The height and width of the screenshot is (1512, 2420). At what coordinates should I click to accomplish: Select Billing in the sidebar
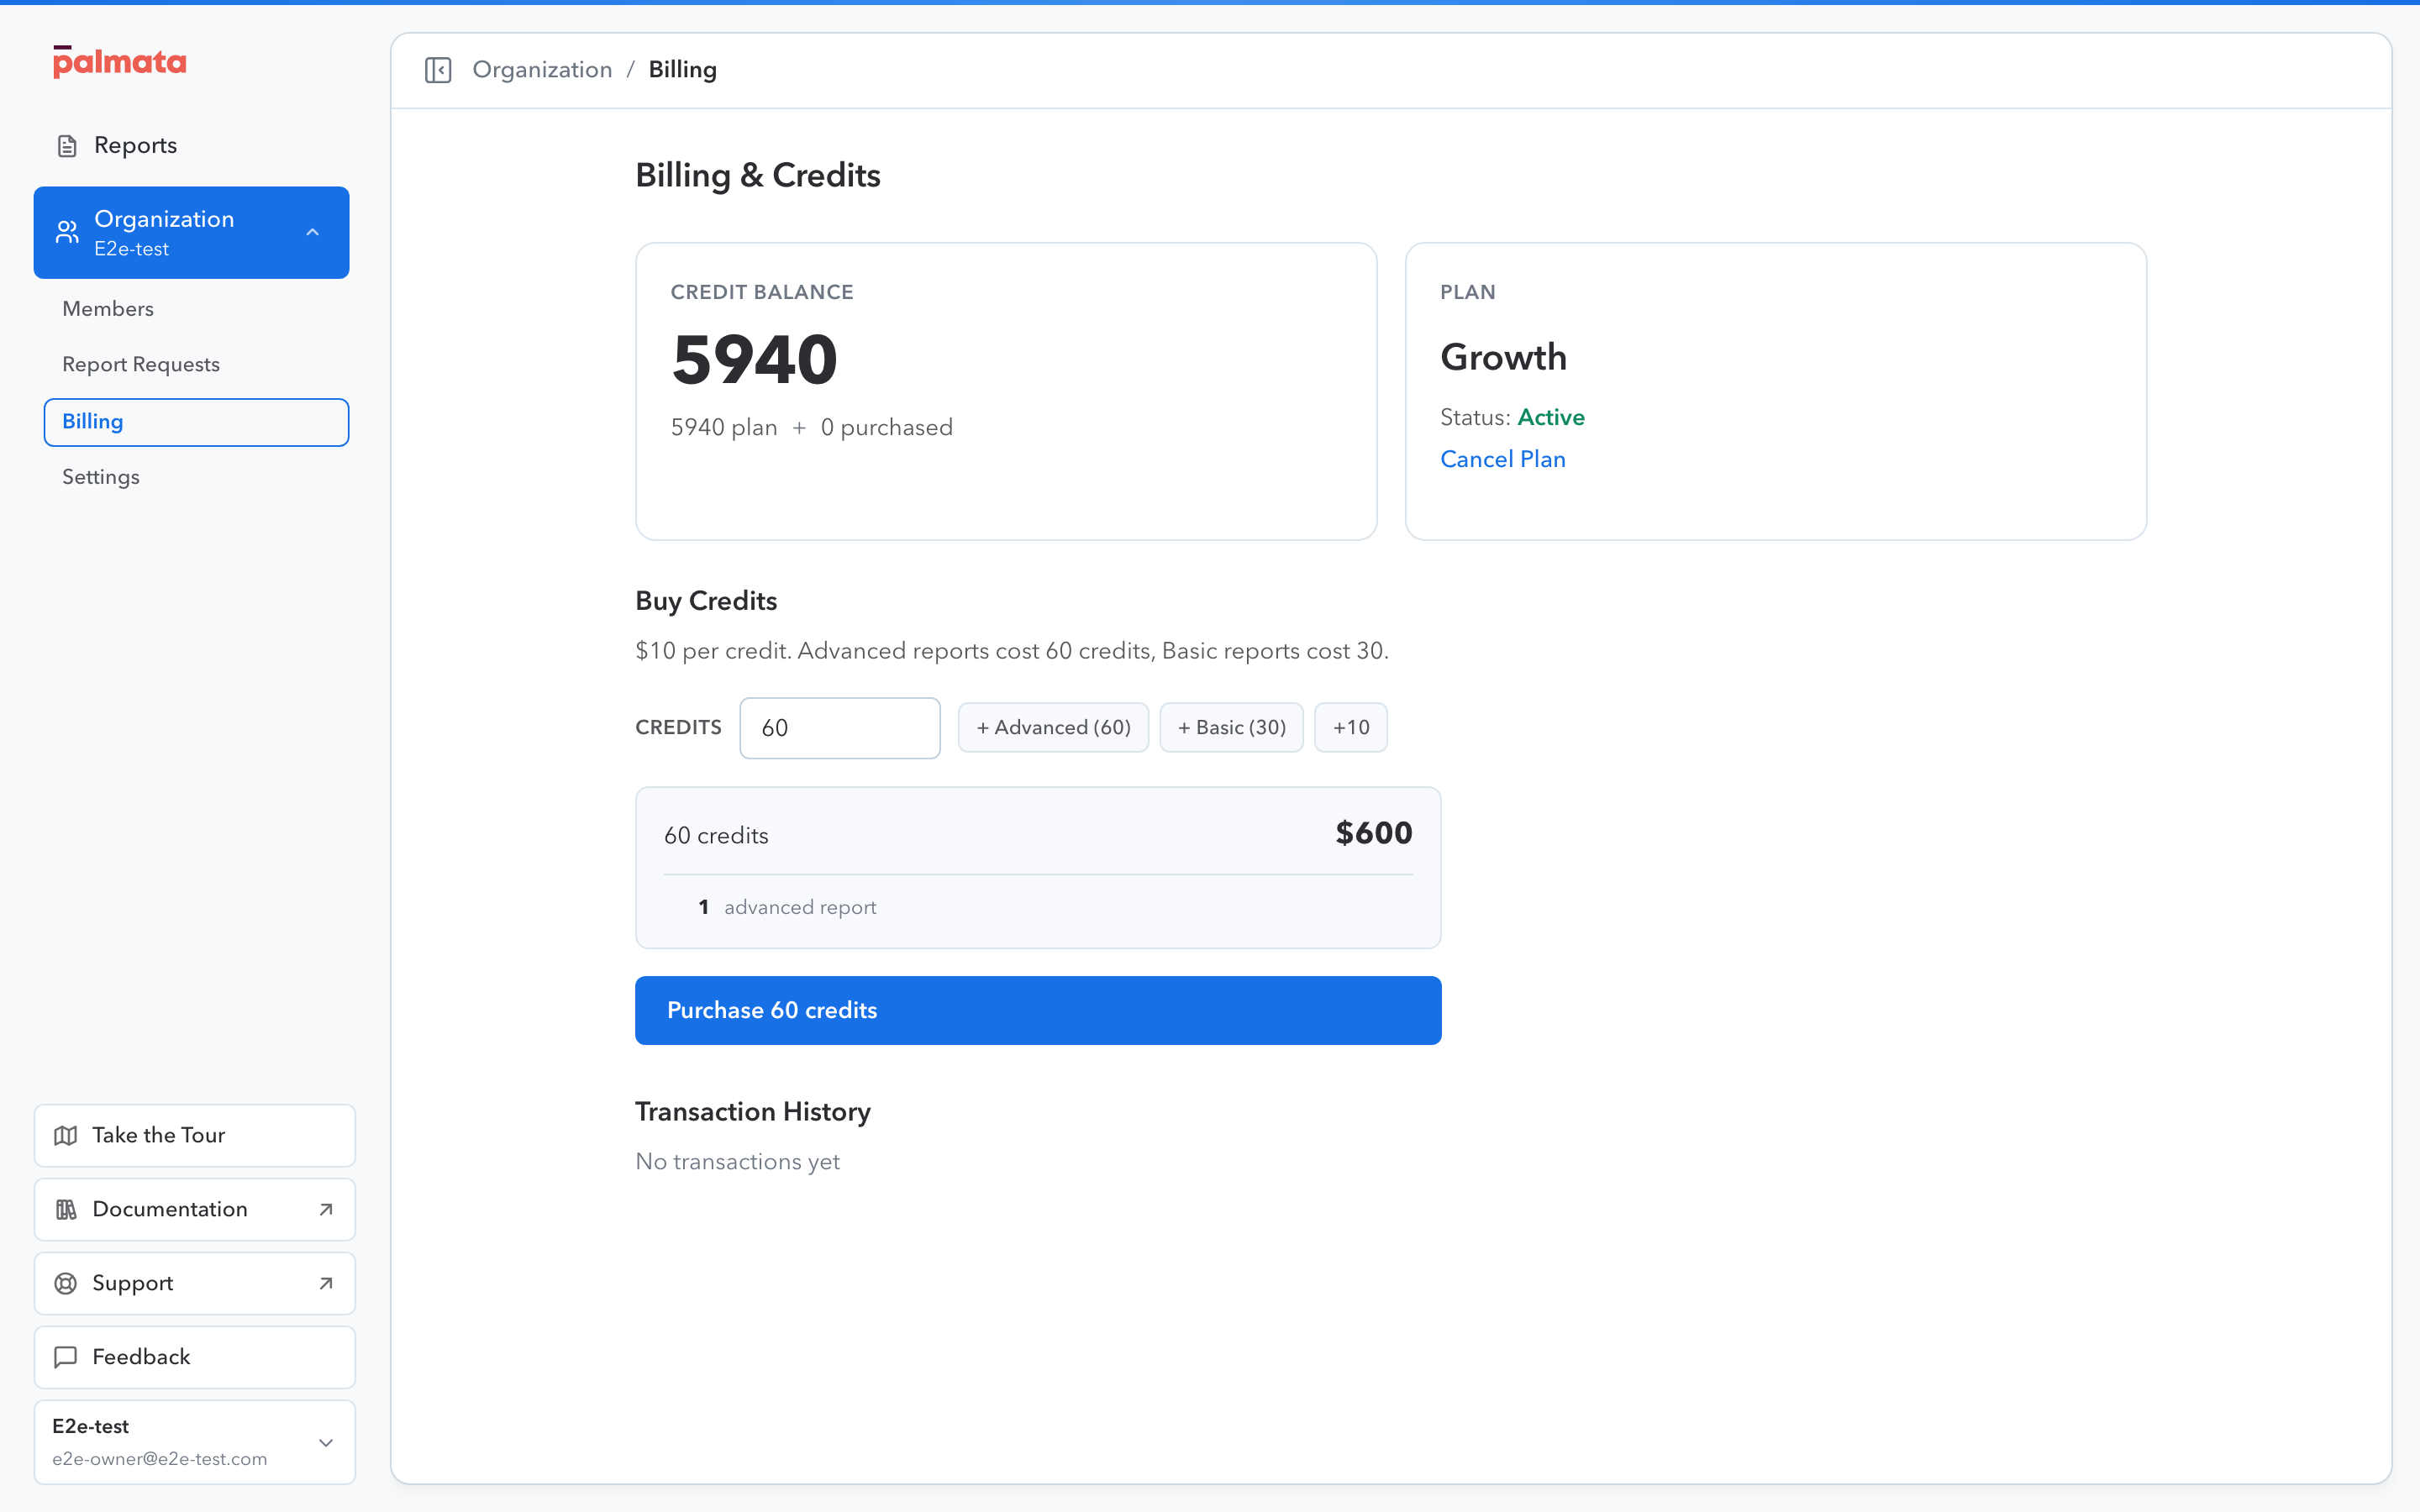click(197, 422)
